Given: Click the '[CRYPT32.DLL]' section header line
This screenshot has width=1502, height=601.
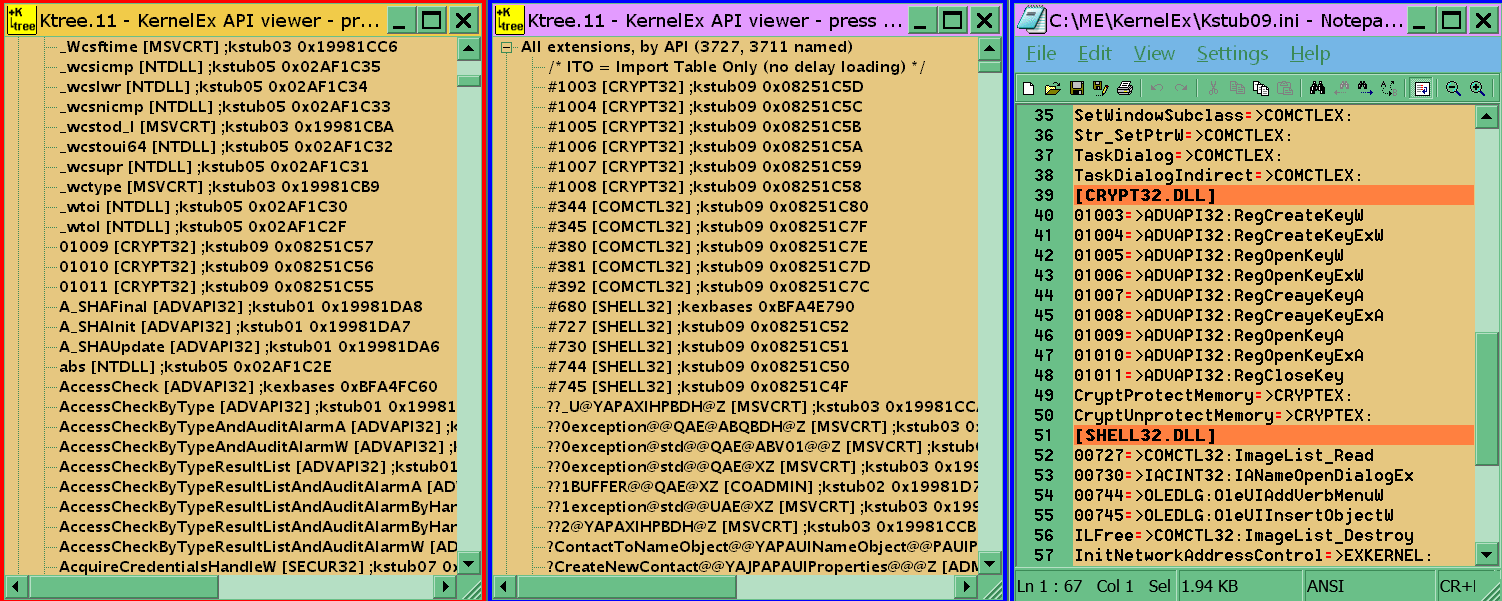Looking at the screenshot, I should point(1273,196).
